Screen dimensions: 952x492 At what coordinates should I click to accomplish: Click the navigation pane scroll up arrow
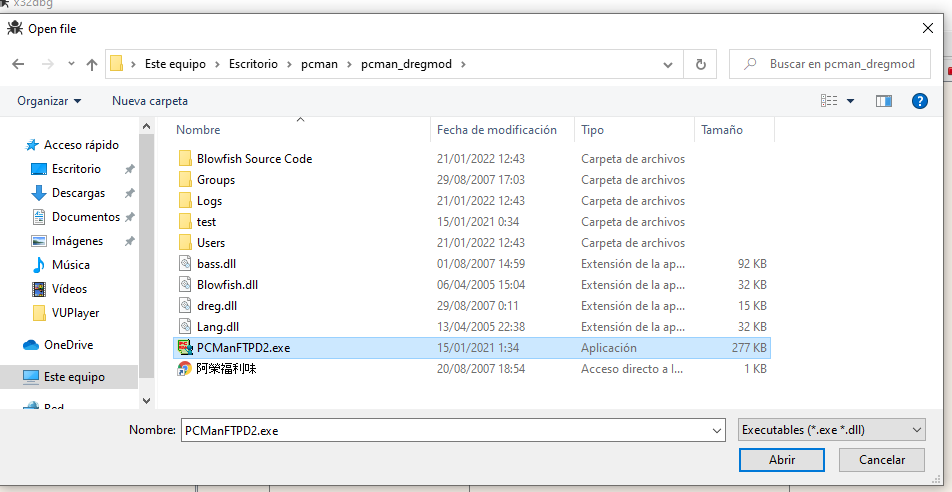(146, 126)
